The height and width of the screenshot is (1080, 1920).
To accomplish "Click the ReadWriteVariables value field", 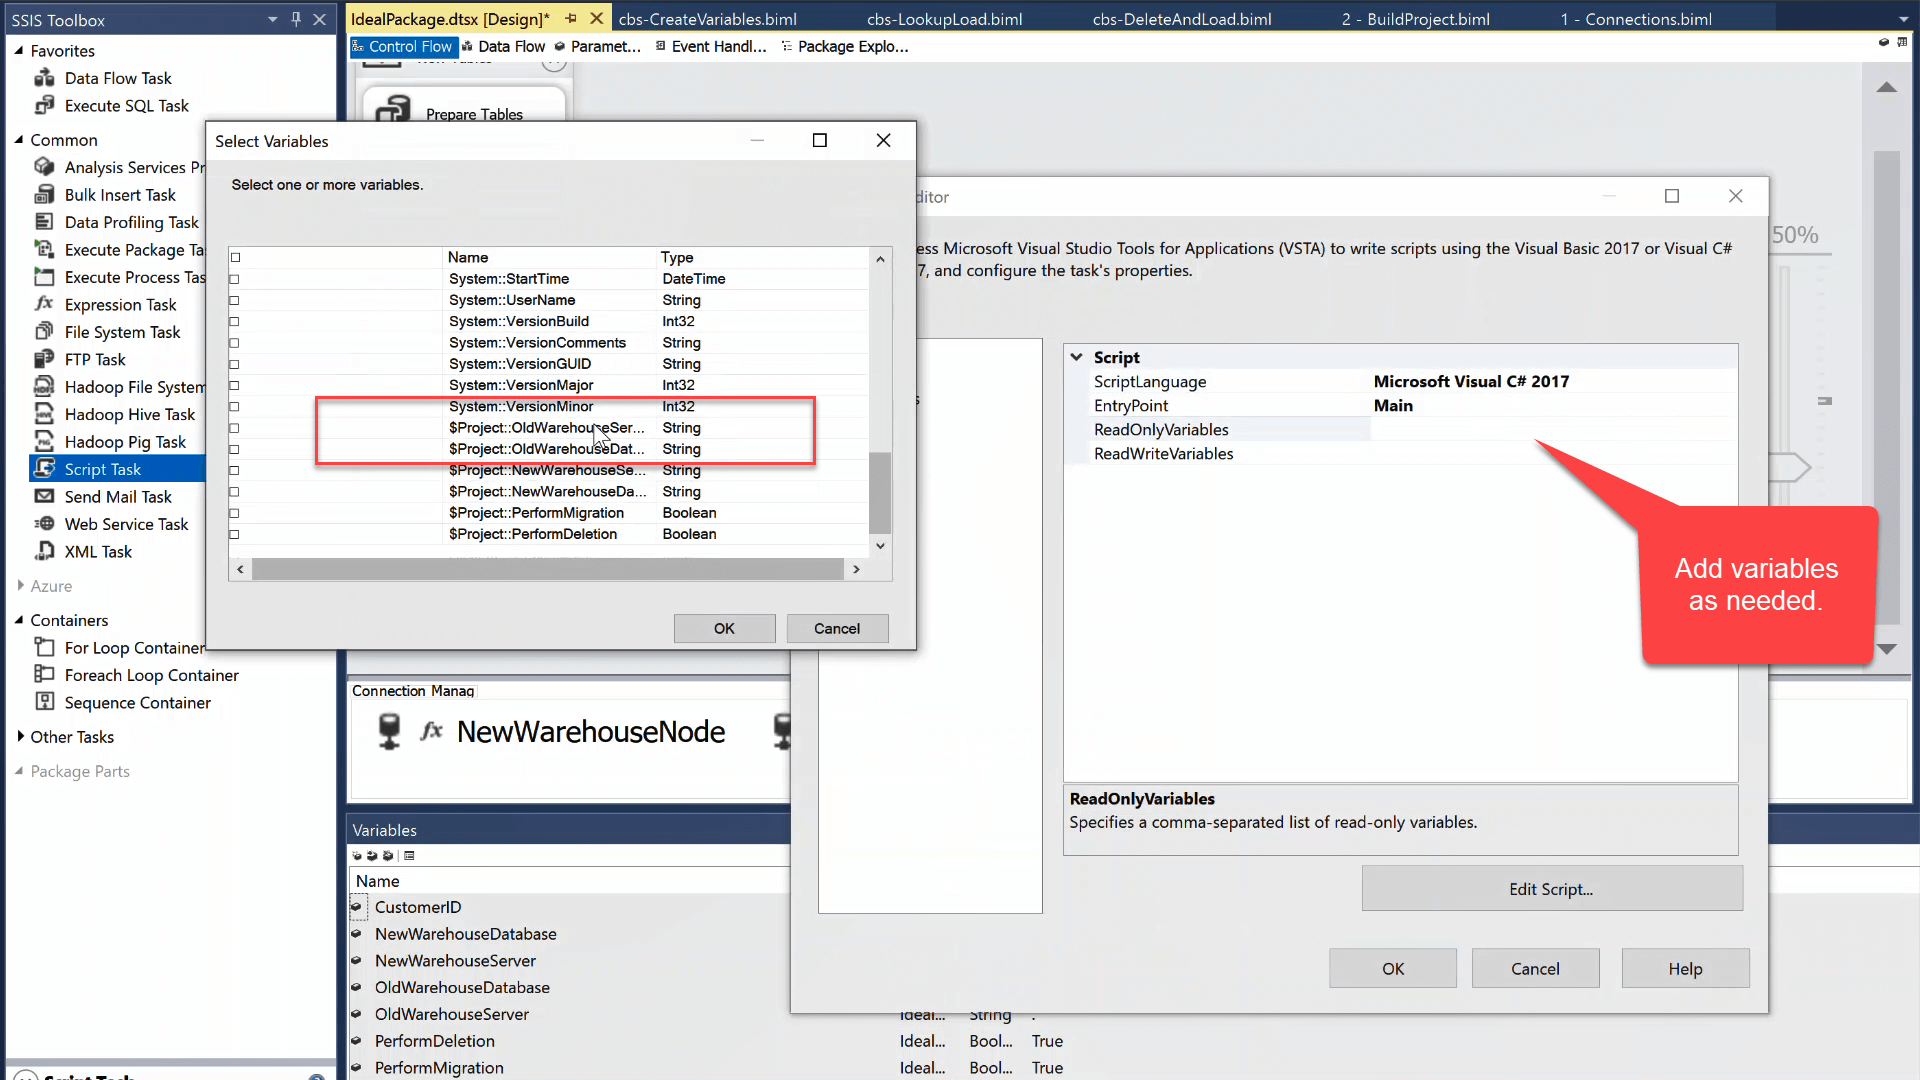I will [x=1553, y=453].
